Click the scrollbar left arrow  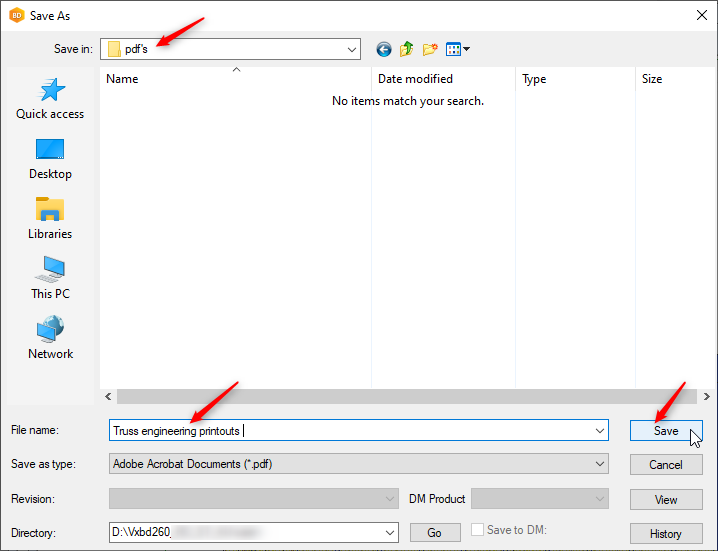[108, 396]
